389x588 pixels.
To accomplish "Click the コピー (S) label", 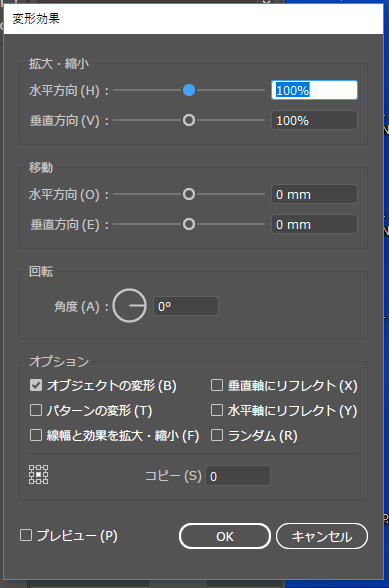I will (173, 476).
